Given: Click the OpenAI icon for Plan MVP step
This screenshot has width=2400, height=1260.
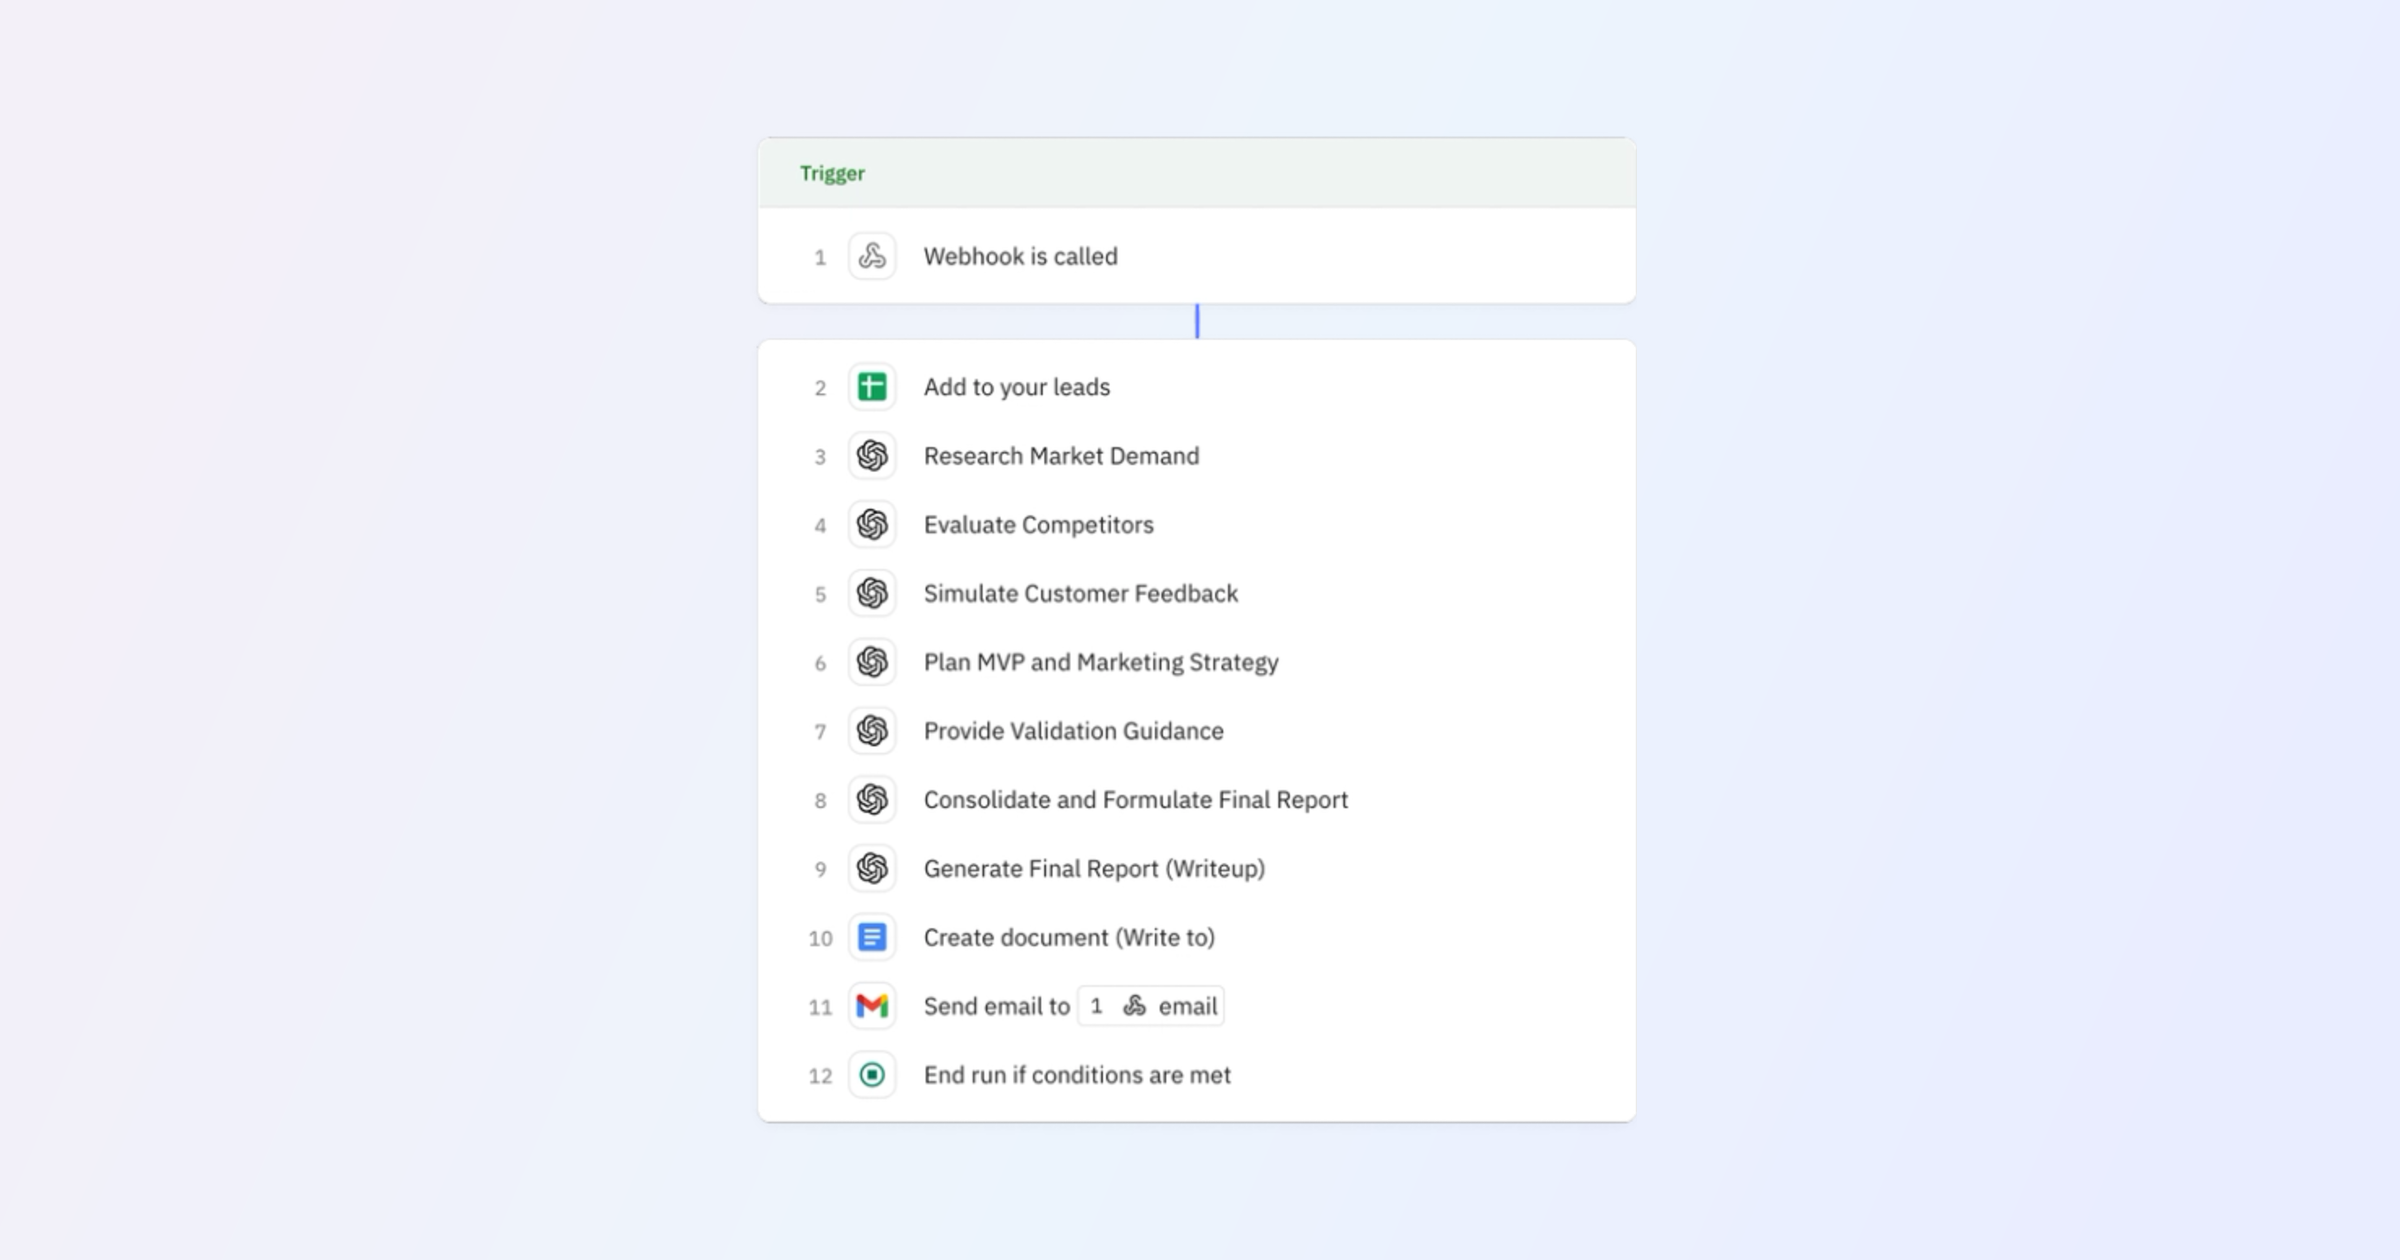Looking at the screenshot, I should pyautogui.click(x=871, y=662).
